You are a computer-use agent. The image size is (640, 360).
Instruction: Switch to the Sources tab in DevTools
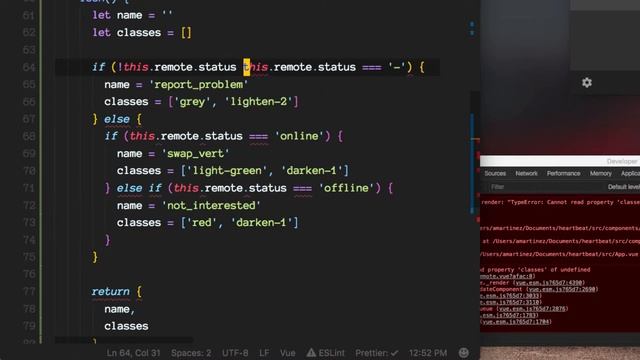pyautogui.click(x=495, y=173)
